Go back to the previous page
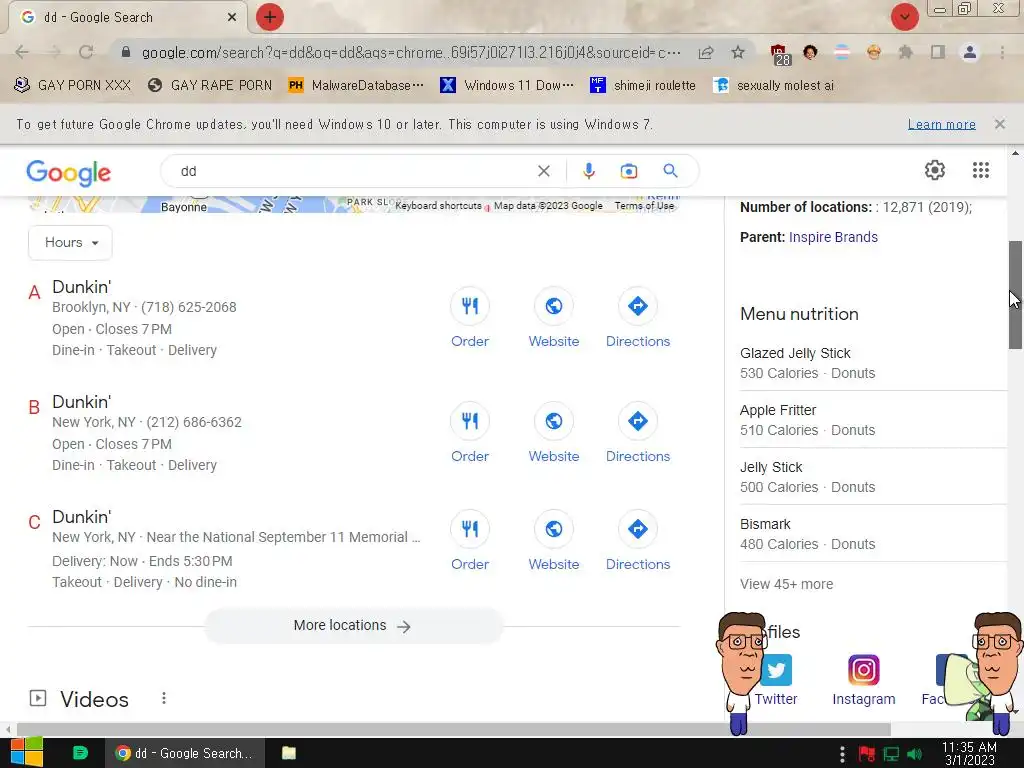 click(22, 52)
